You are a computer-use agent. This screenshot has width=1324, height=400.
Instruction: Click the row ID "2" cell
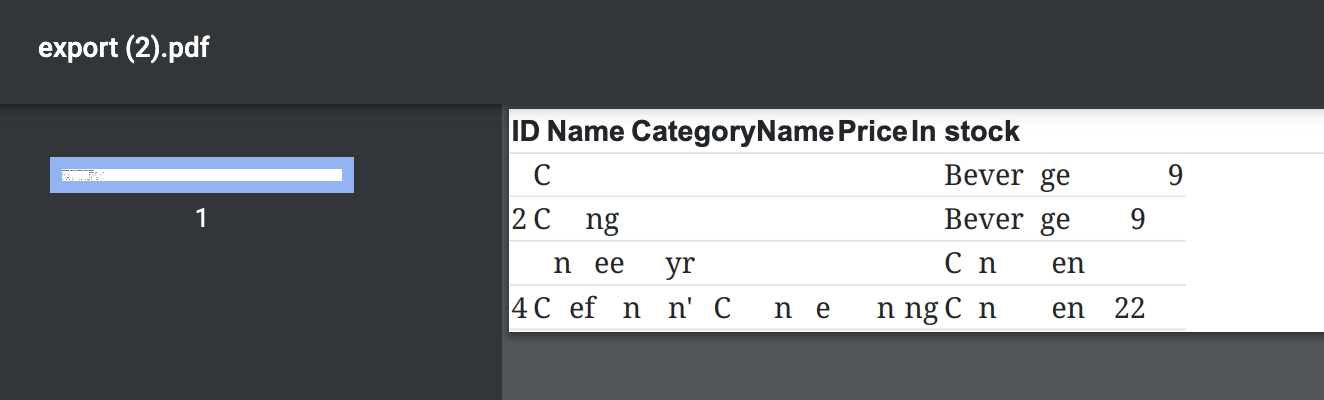click(519, 220)
